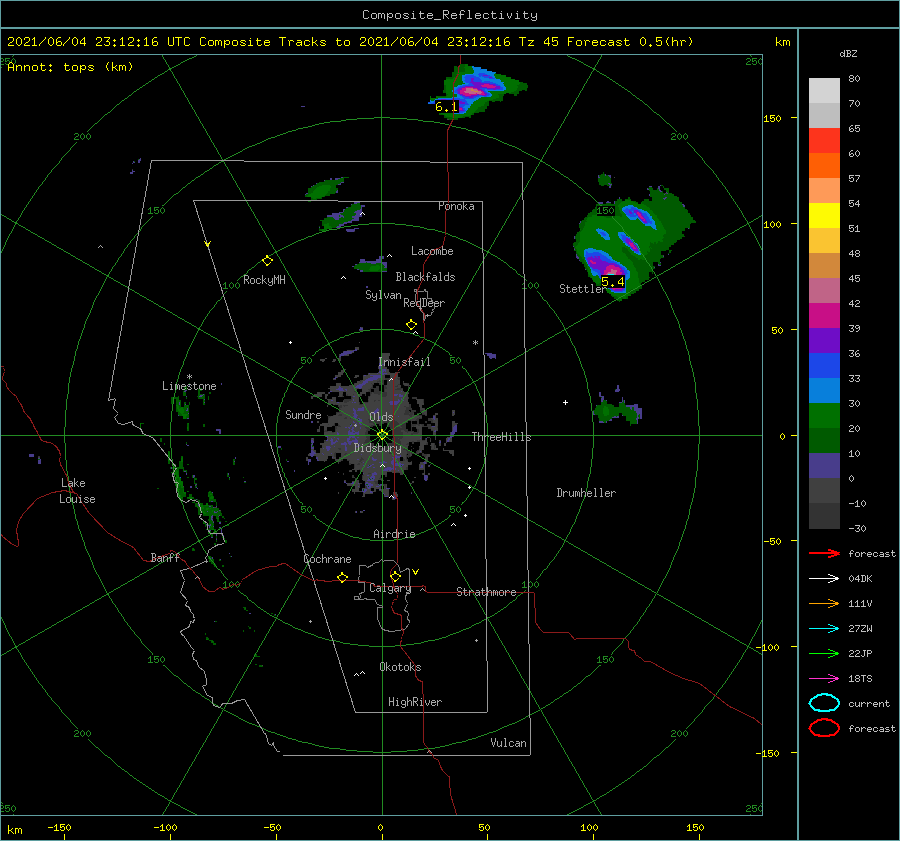Click the yellow radar-center diamond near Didsbury
Viewport: 900px width, 841px height.
click(382, 435)
